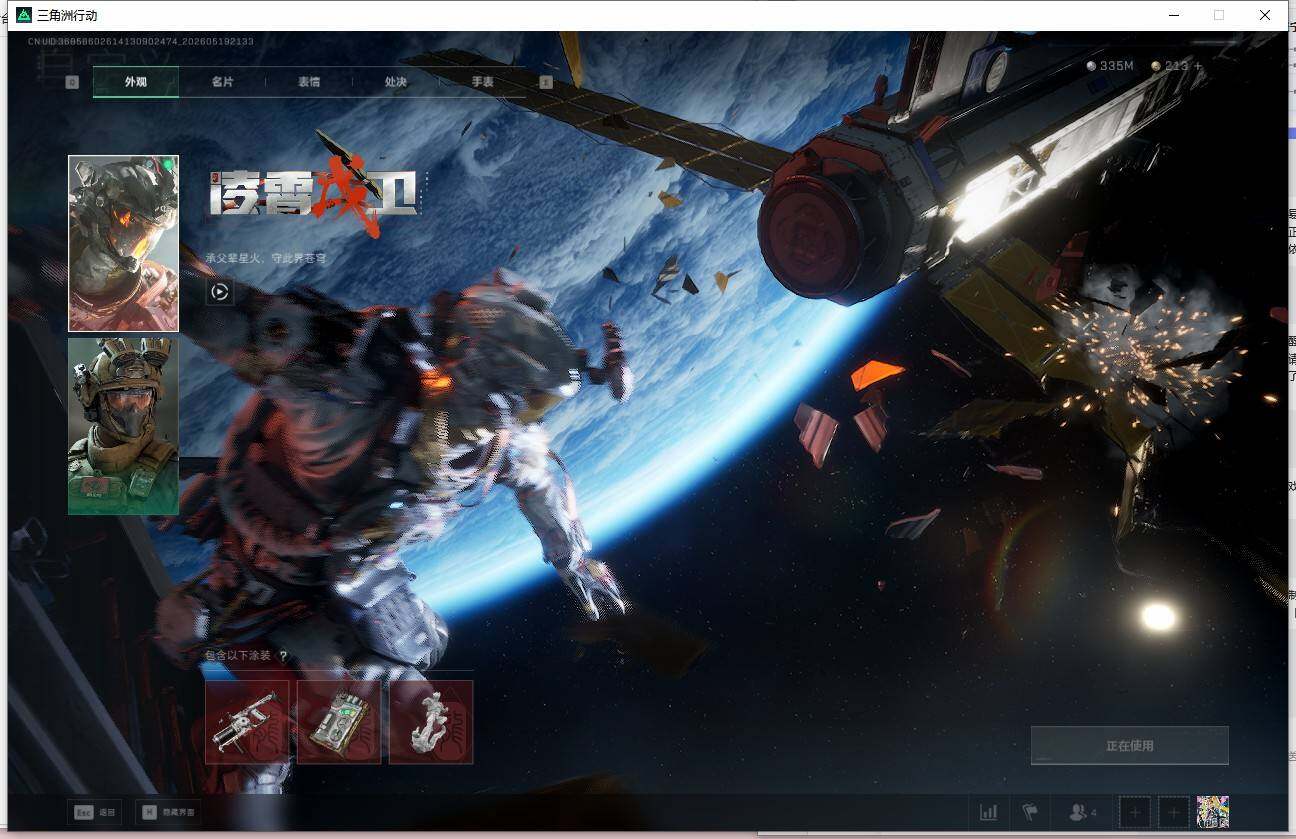Viewport: 1296px width, 839px height.
Task: Choose the soldier with goggles skin
Action: [x=123, y=426]
